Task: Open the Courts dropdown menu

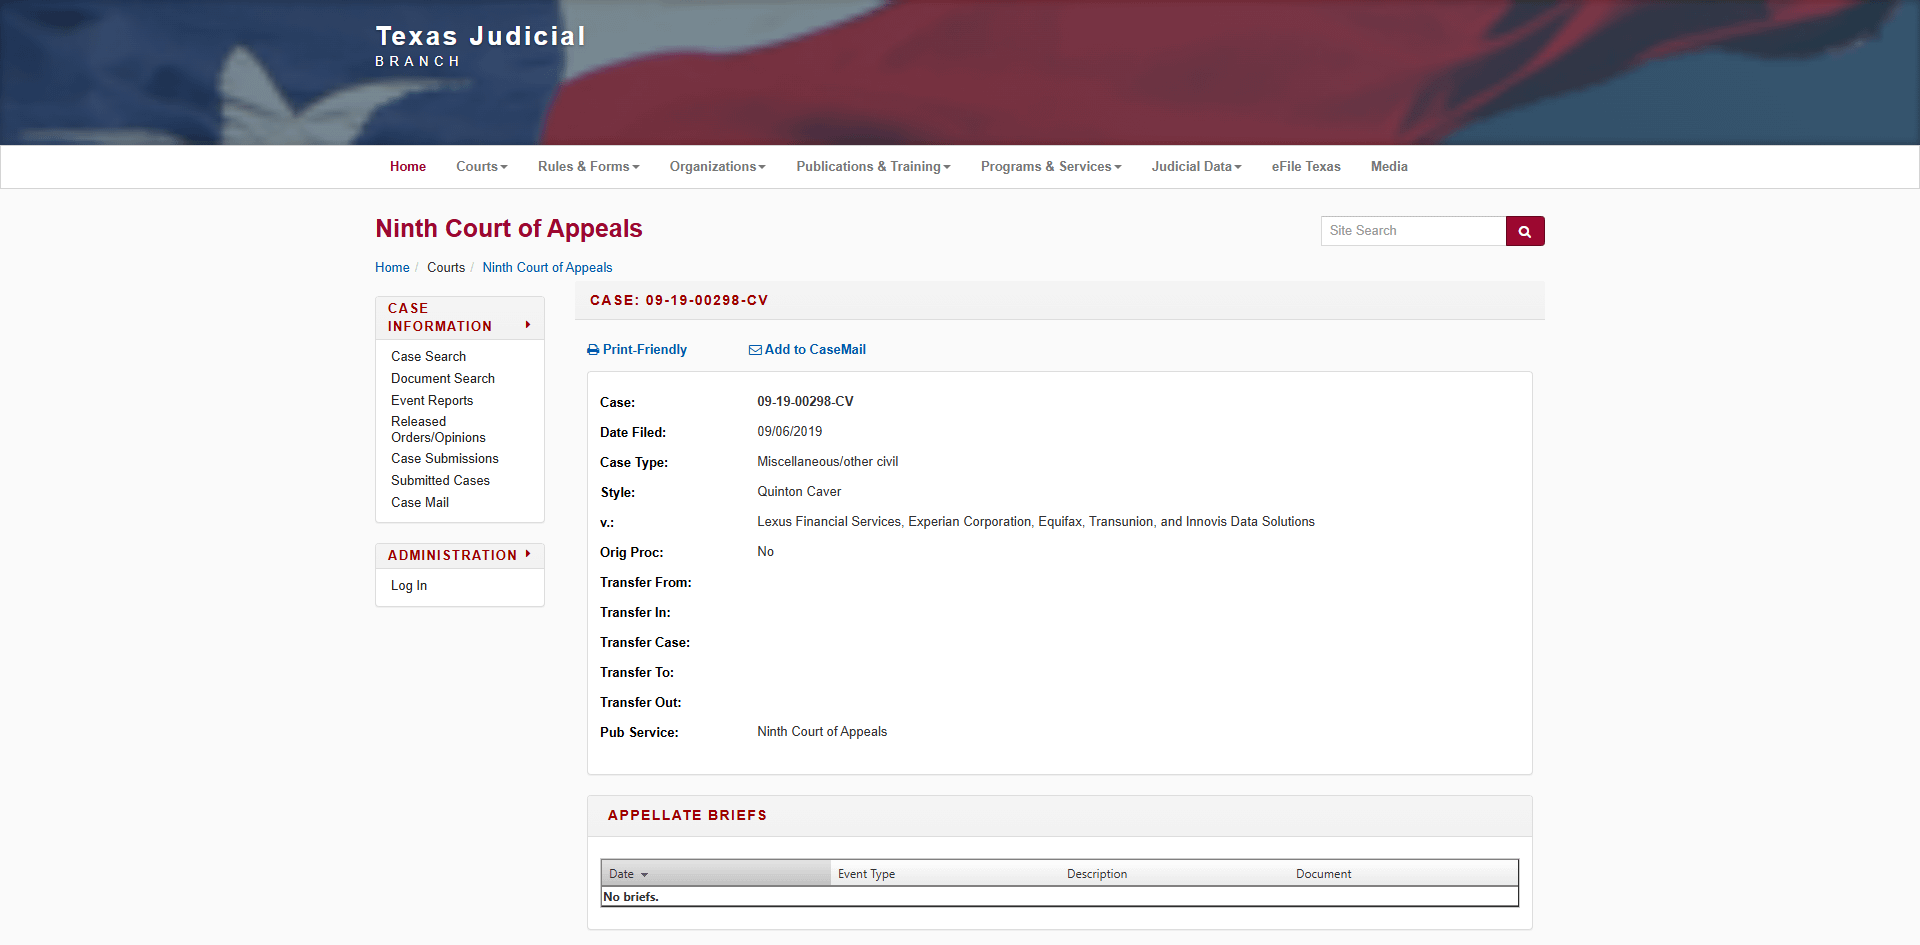Action: point(482,167)
